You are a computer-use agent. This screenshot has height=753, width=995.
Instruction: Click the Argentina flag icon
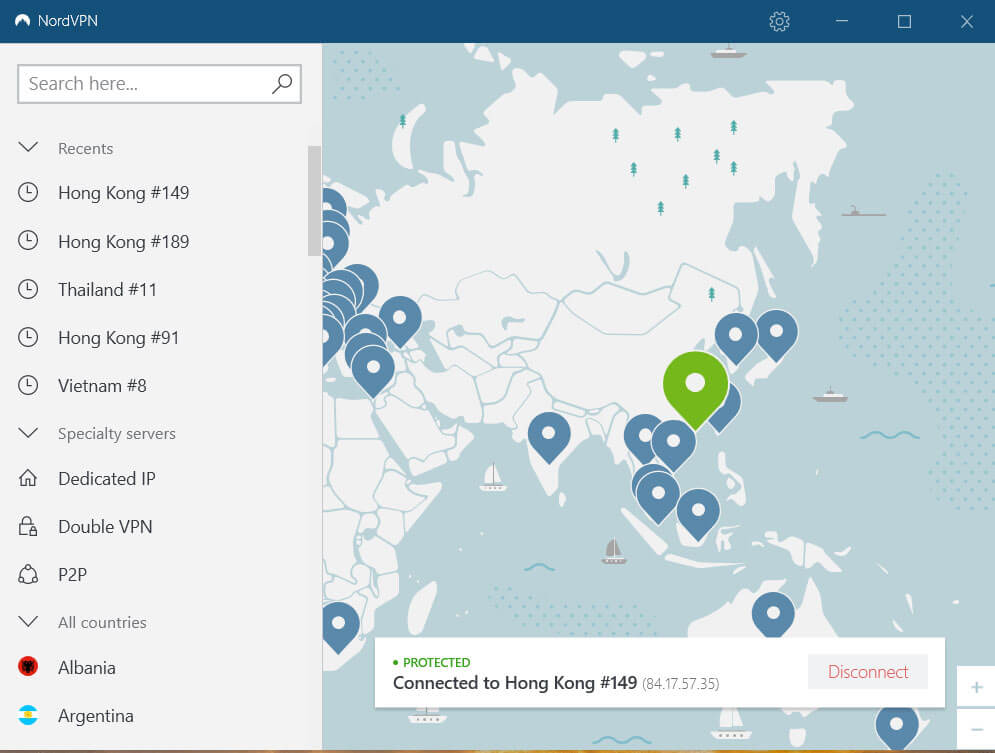coord(28,715)
